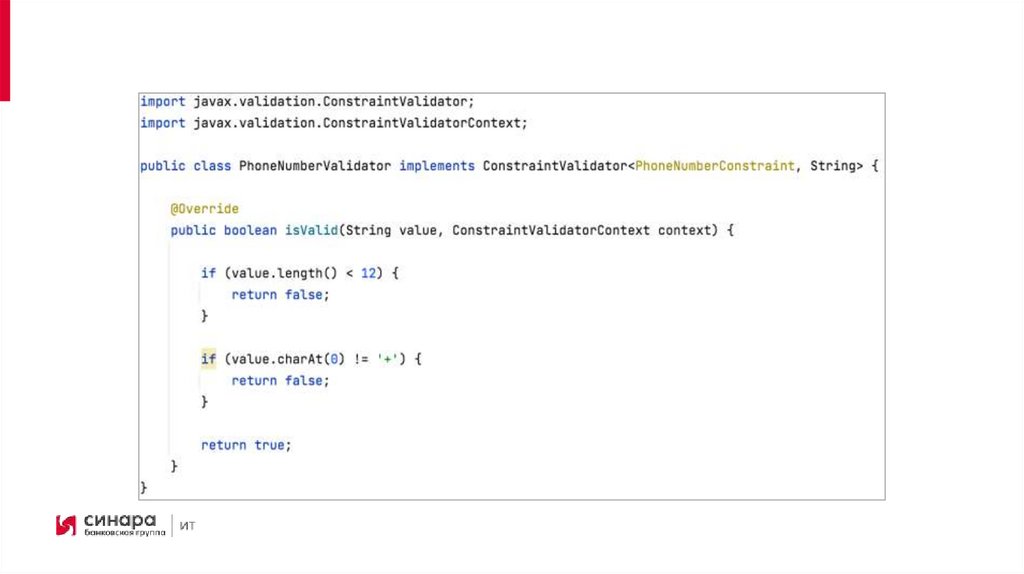
Task: Click the highlighted if keyword before charAt
Action: (208, 358)
